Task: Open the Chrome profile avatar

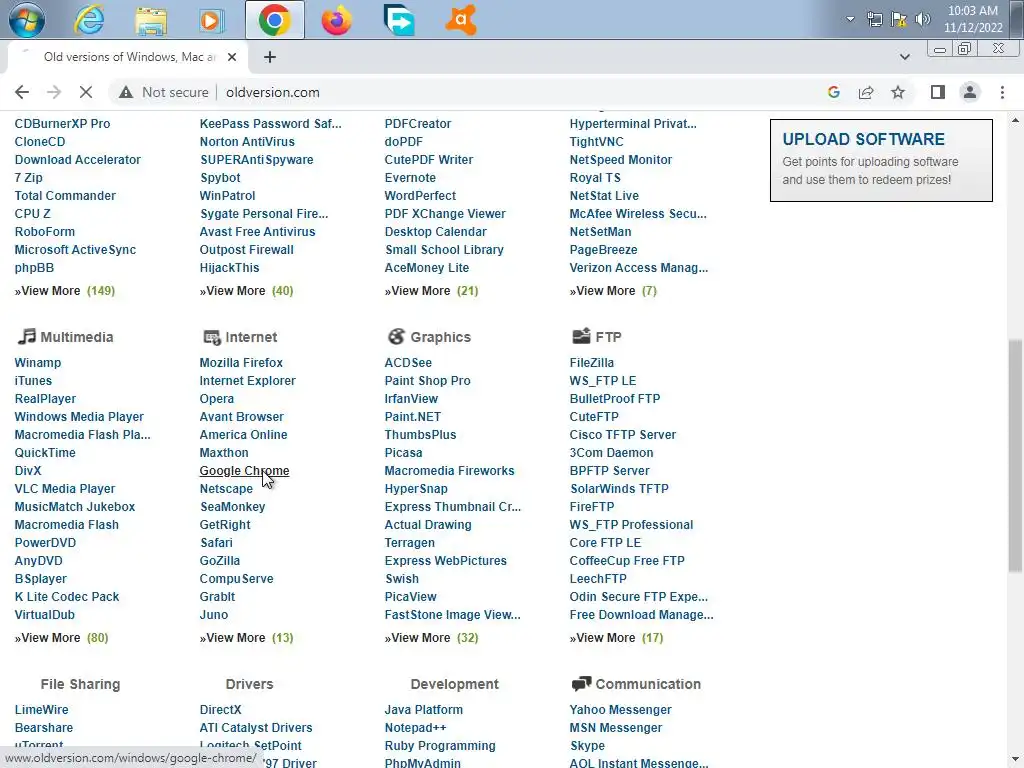Action: pos(970,92)
